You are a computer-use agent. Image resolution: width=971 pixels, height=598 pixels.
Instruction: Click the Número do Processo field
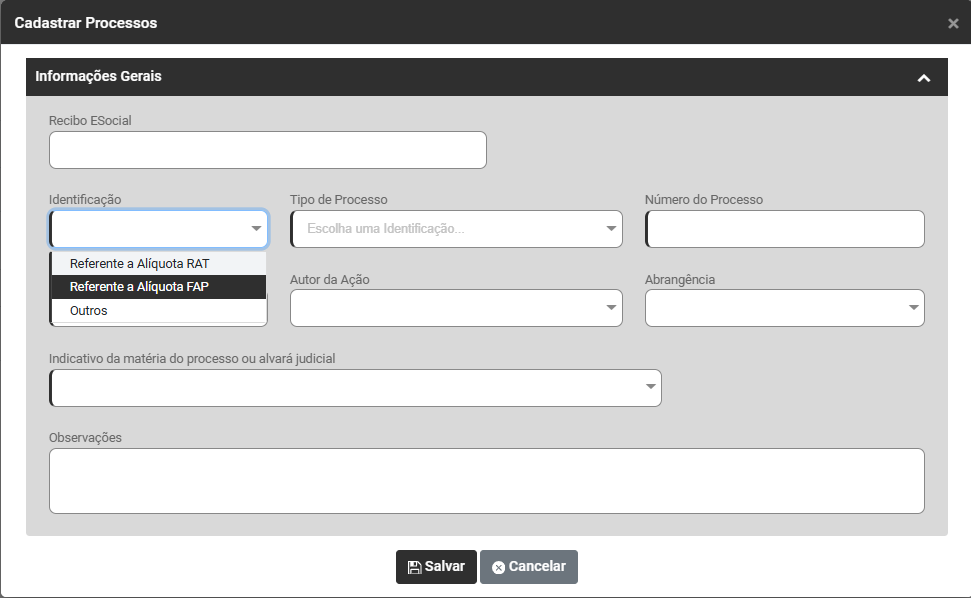(x=785, y=229)
